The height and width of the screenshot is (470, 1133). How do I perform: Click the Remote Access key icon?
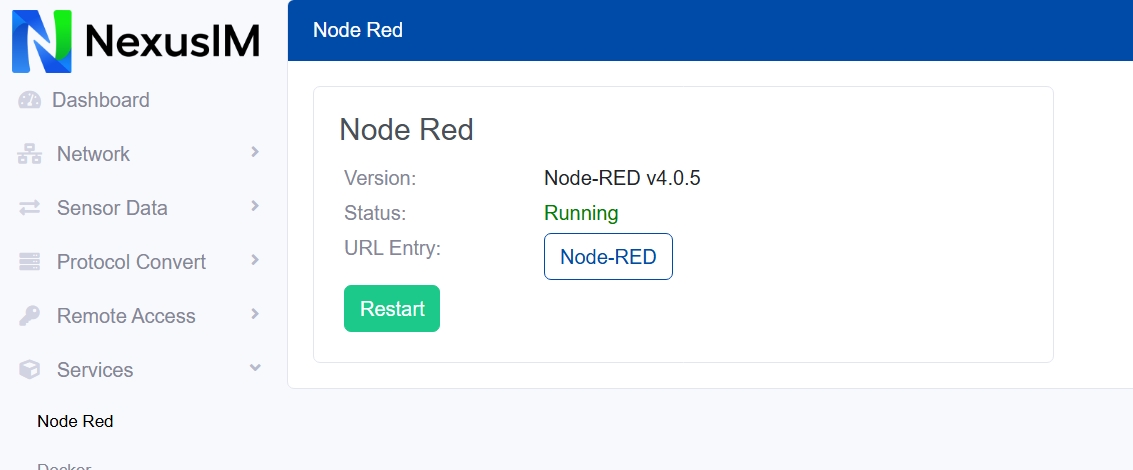pyautogui.click(x=30, y=316)
